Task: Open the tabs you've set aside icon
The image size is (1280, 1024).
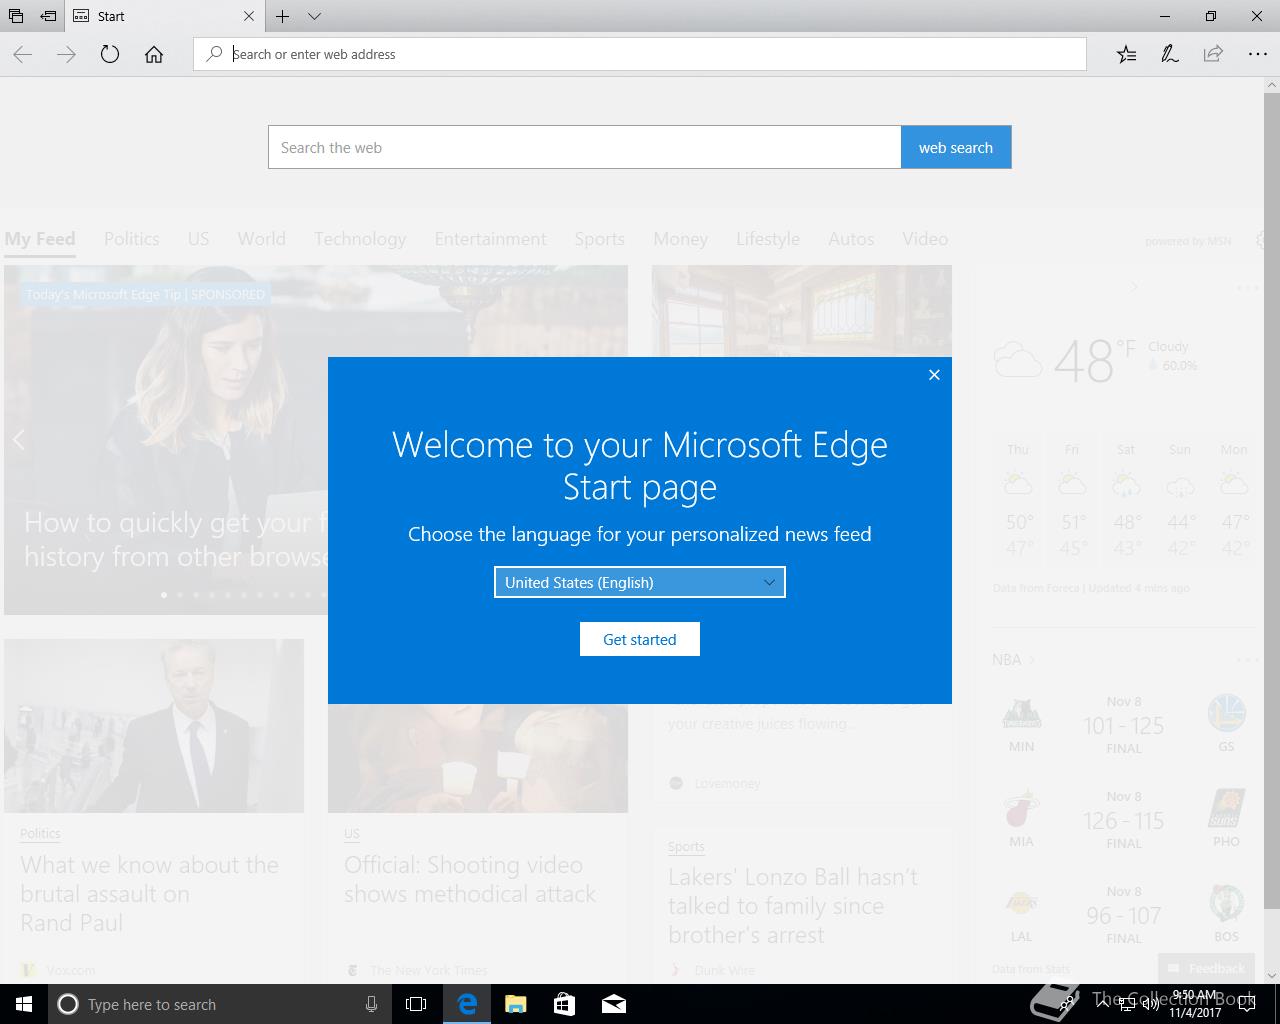Action: (16, 16)
